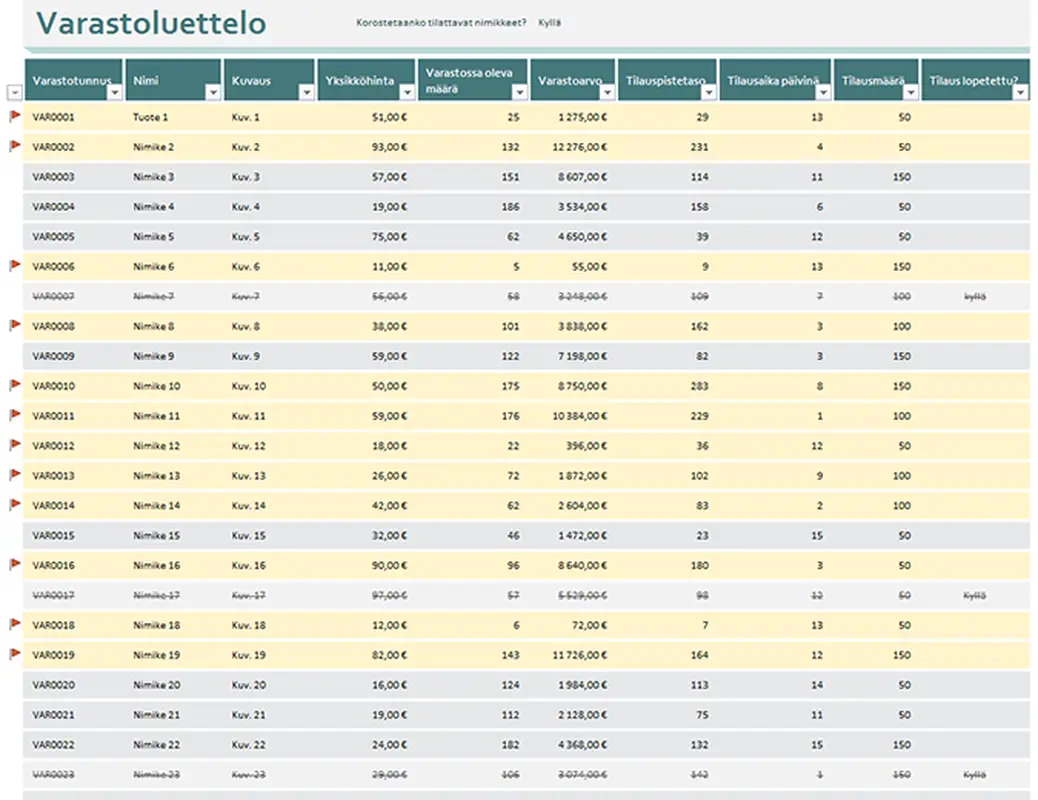
Task: Select cell VAR0005
Action: pos(54,236)
